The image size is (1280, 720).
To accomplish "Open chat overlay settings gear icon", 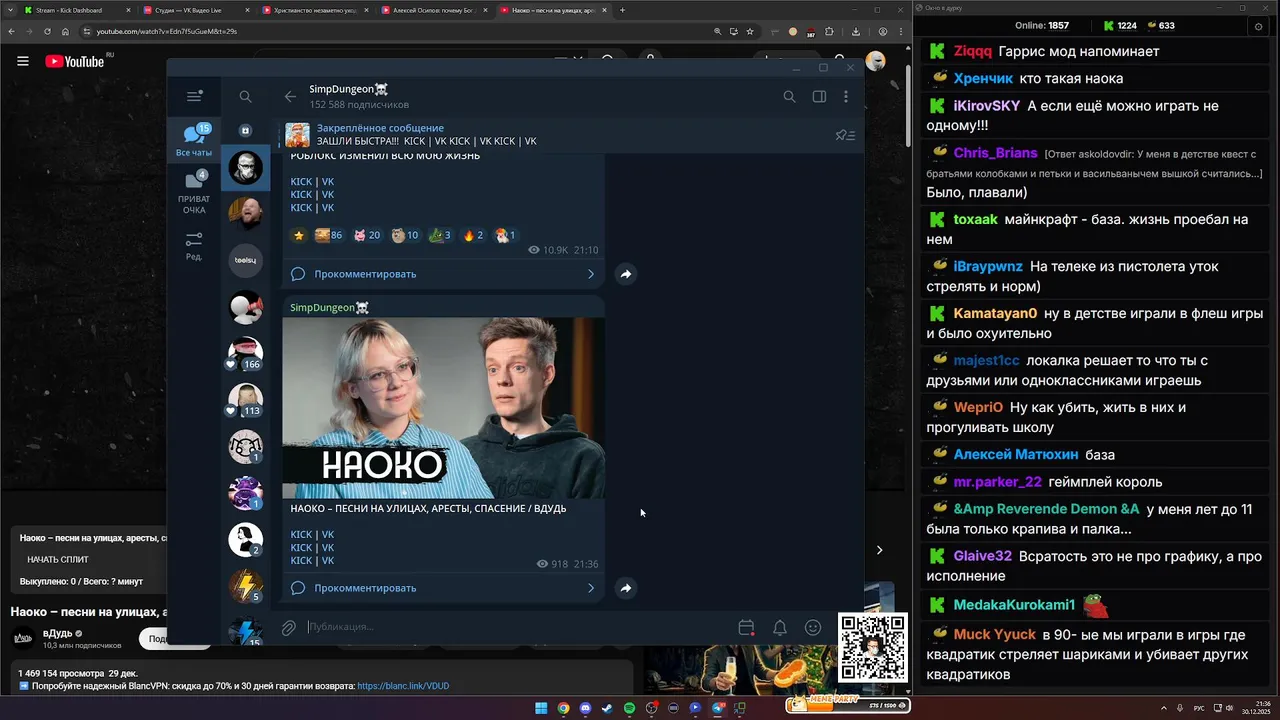I will point(1259,26).
